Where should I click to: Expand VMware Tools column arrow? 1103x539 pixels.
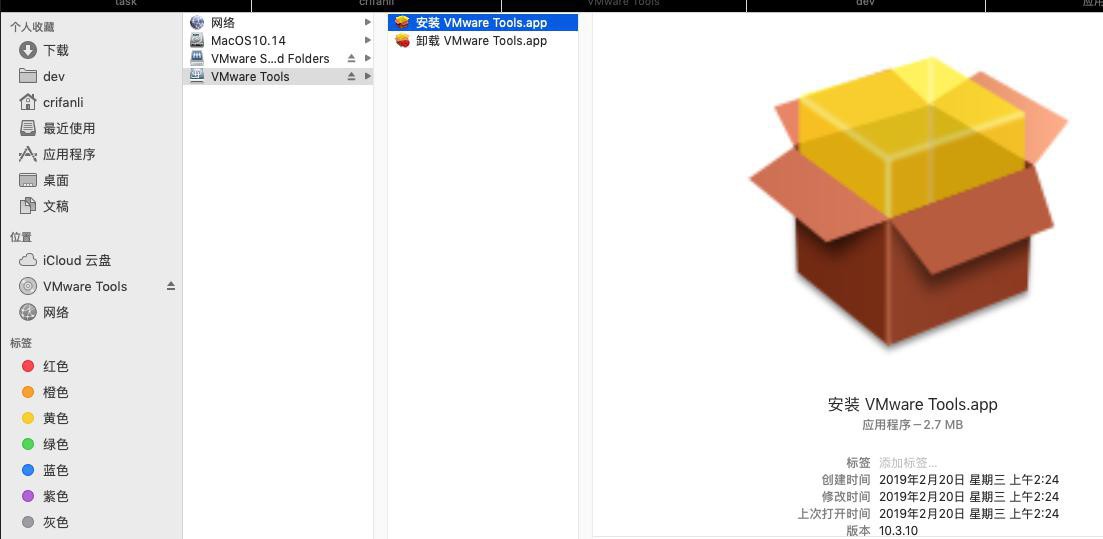(x=367, y=76)
